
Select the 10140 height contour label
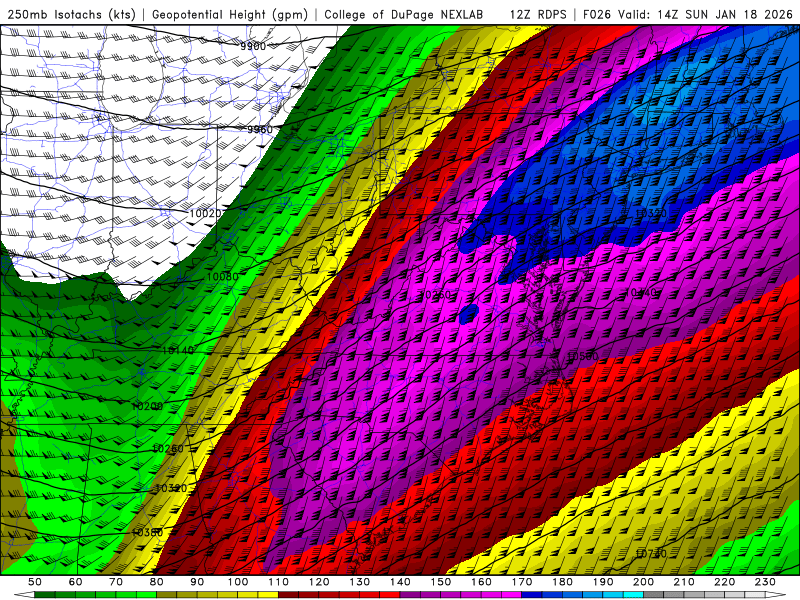179,351
